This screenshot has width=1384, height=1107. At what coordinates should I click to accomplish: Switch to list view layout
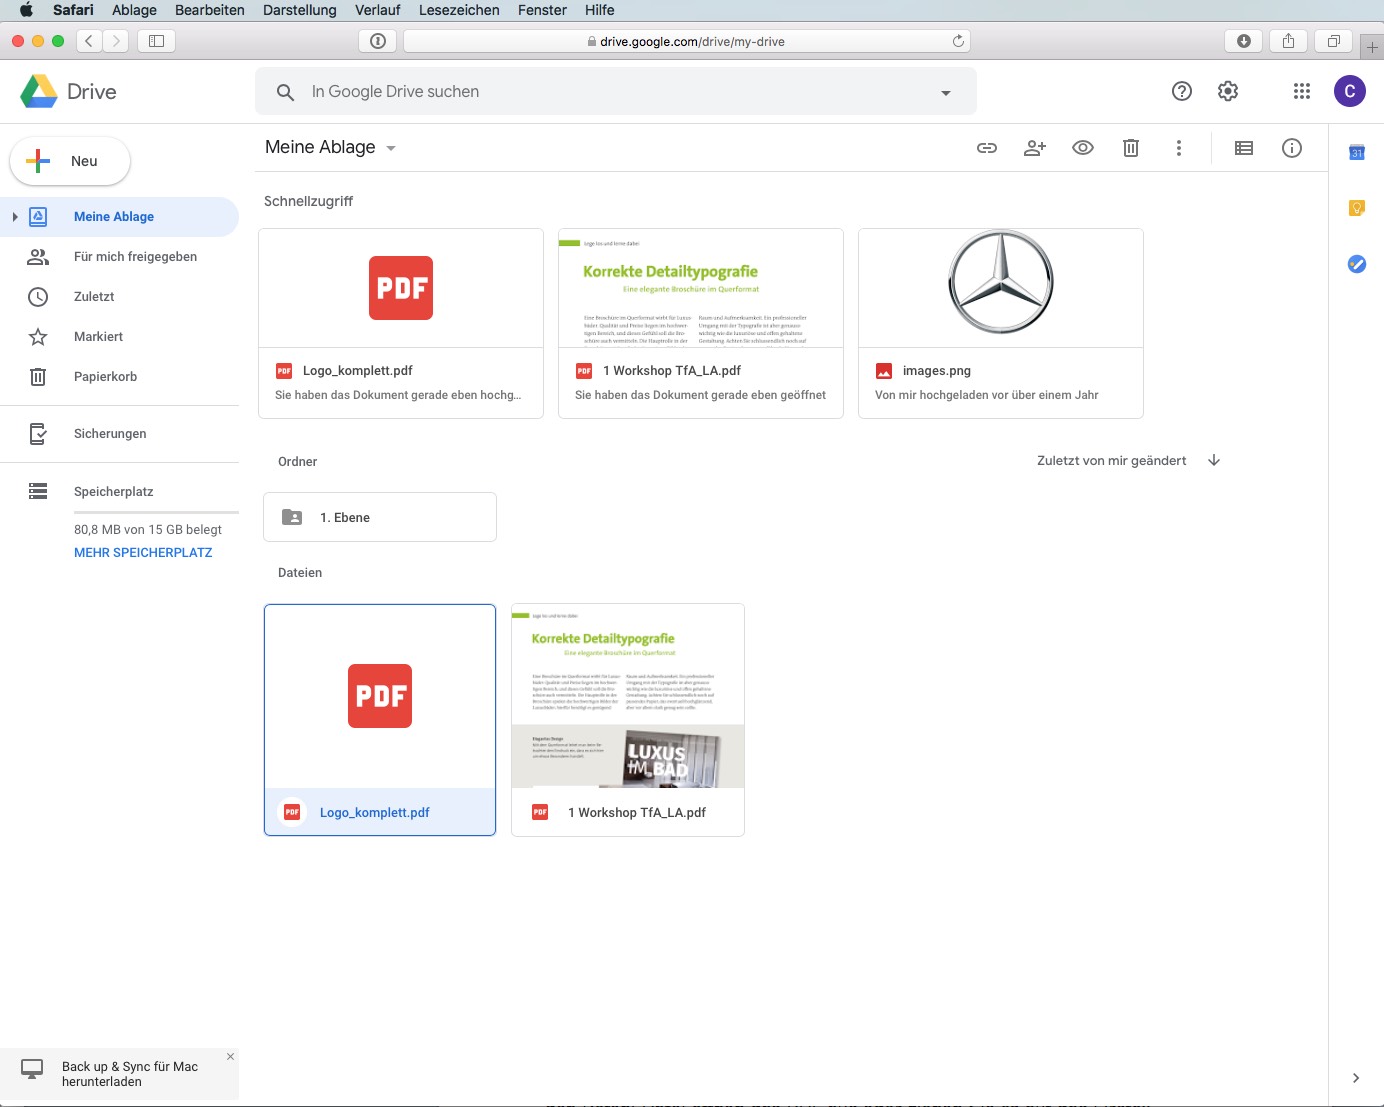[x=1244, y=148]
